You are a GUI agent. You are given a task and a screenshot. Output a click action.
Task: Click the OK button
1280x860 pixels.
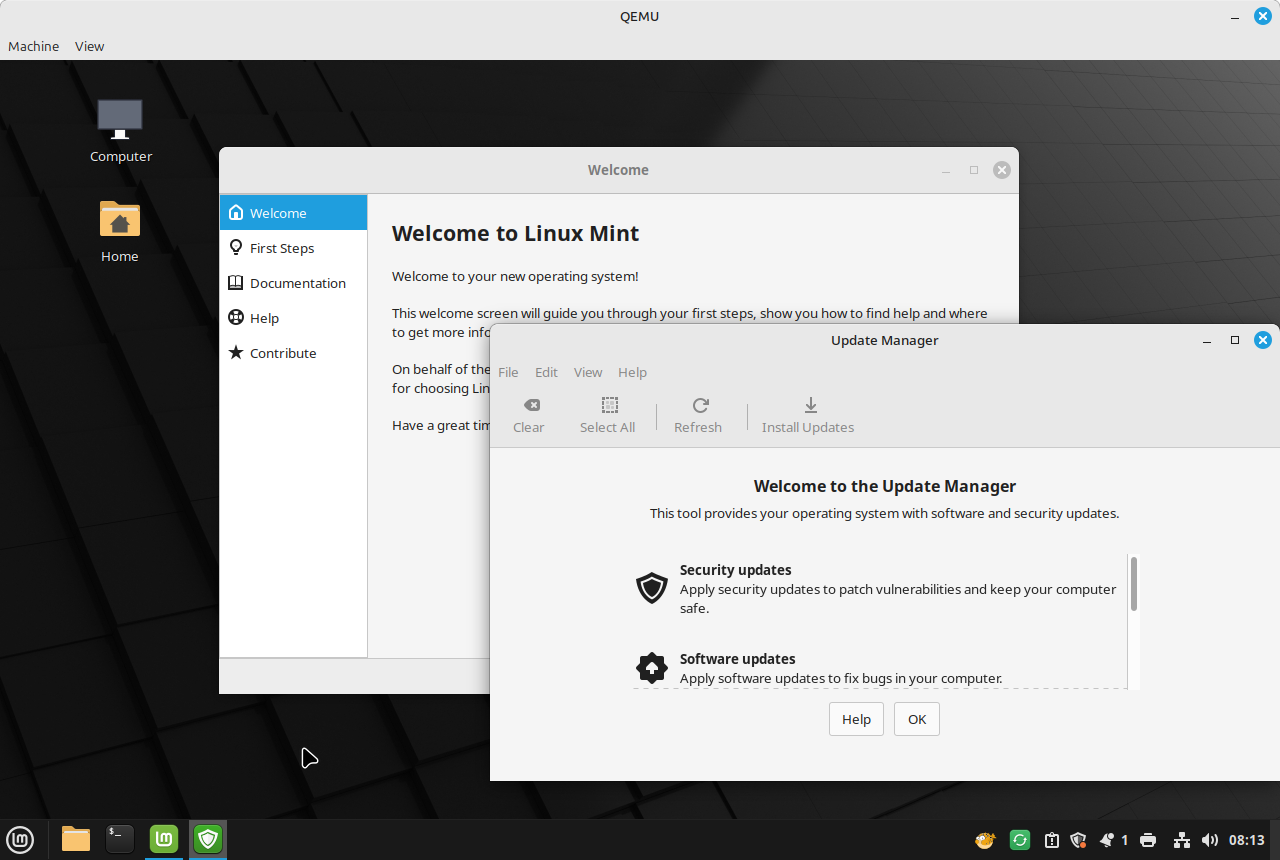pyautogui.click(x=917, y=719)
